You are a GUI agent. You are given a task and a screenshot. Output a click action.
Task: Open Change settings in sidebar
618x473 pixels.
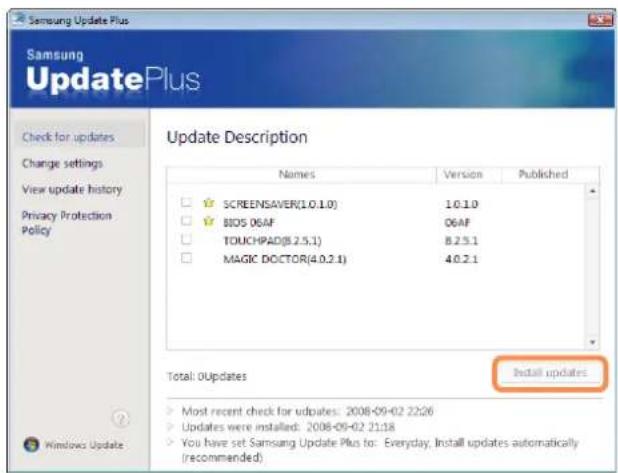pos(62,164)
